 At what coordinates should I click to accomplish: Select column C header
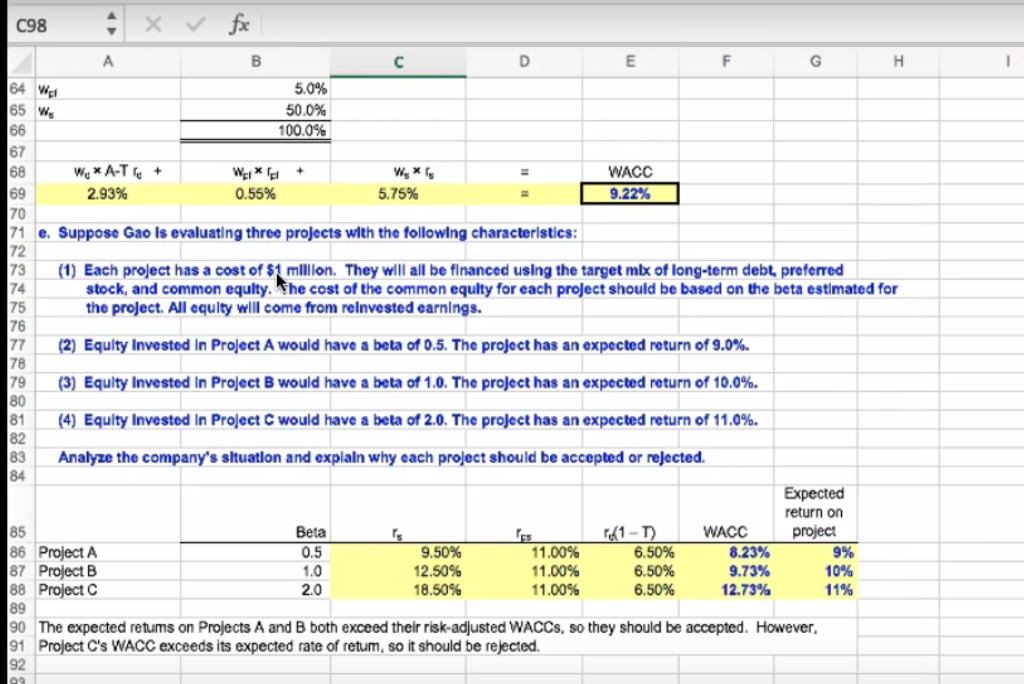tap(398, 61)
